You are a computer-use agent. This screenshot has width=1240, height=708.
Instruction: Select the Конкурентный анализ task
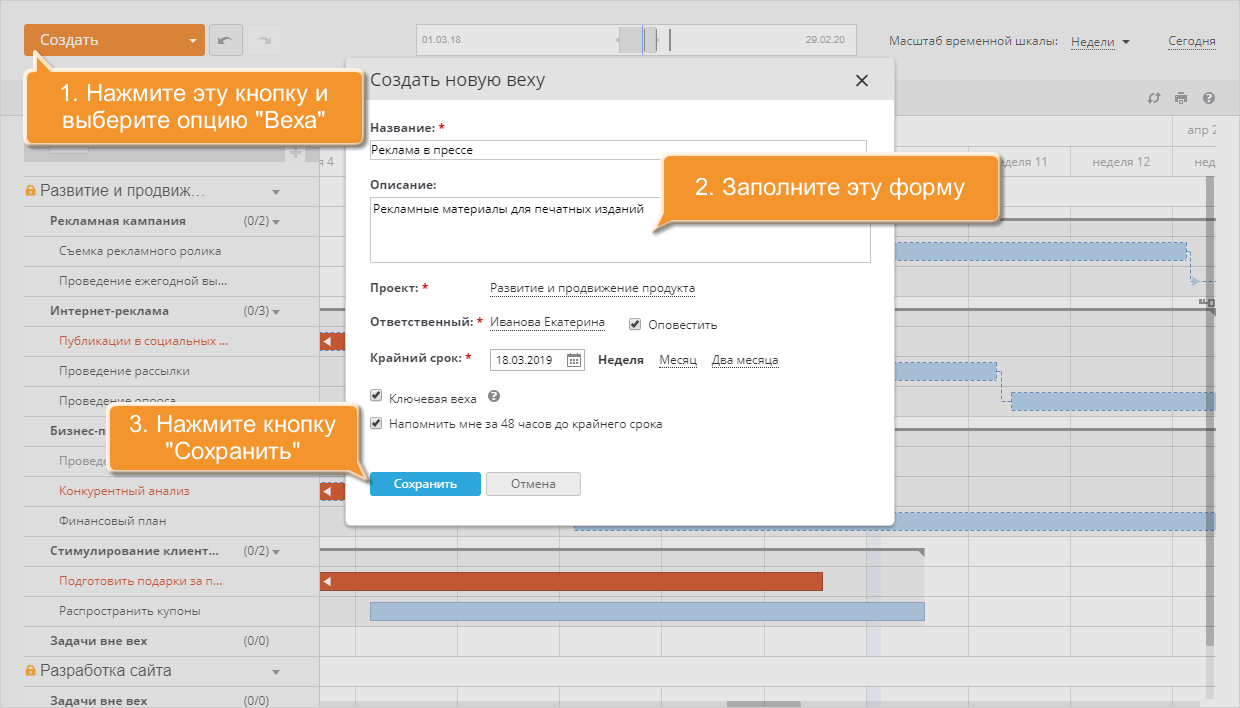(x=124, y=491)
